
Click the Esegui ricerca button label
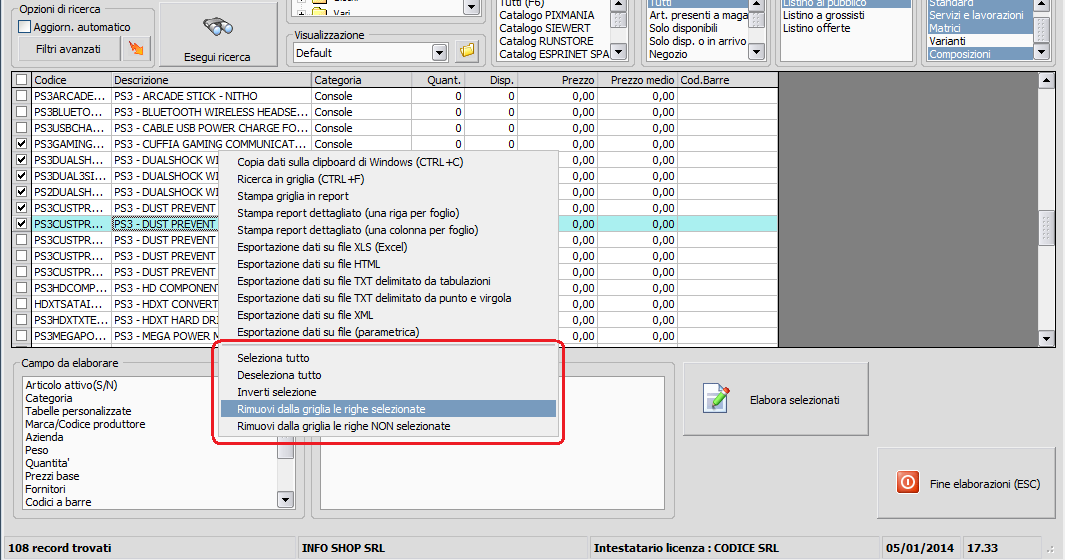coord(217,57)
